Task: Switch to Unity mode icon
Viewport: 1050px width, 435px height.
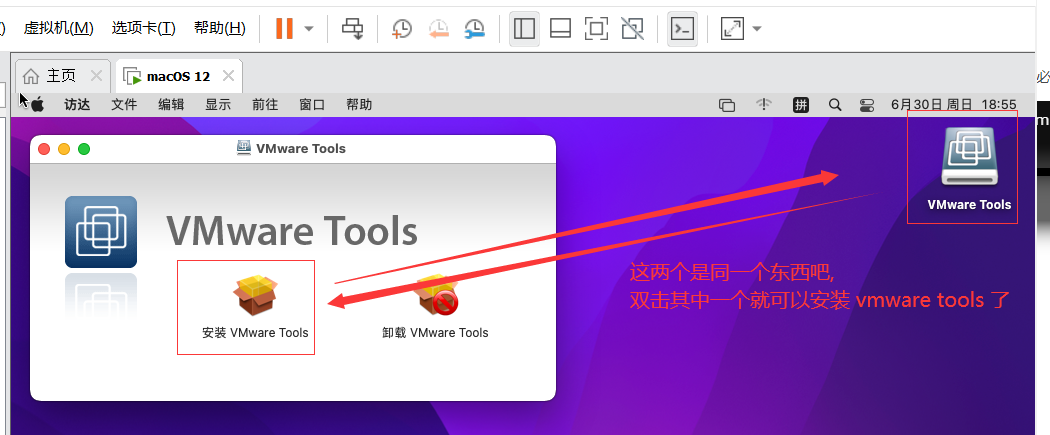Action: click(631, 28)
